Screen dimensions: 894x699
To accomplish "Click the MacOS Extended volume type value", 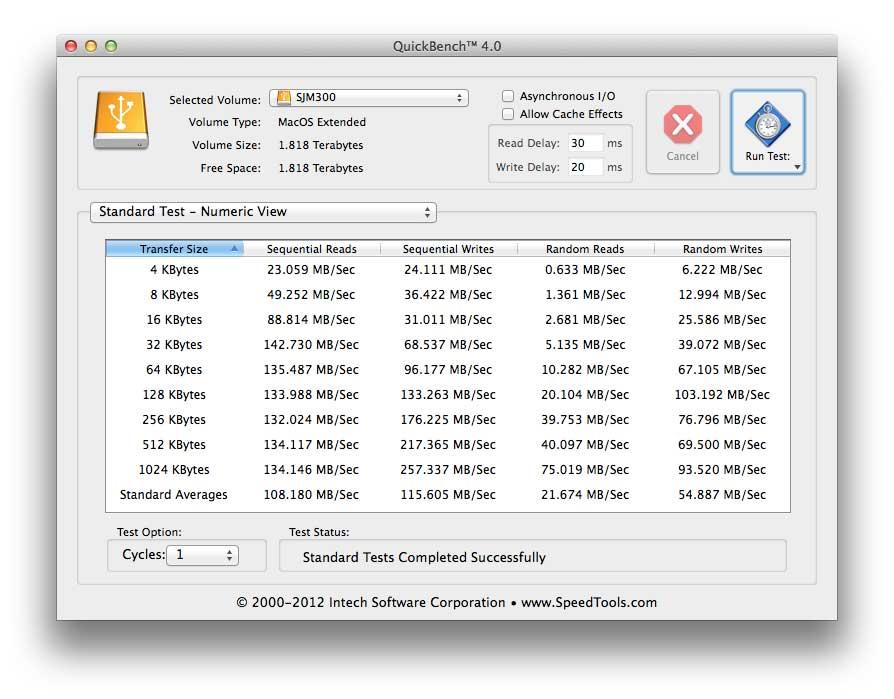I will click(x=322, y=122).
